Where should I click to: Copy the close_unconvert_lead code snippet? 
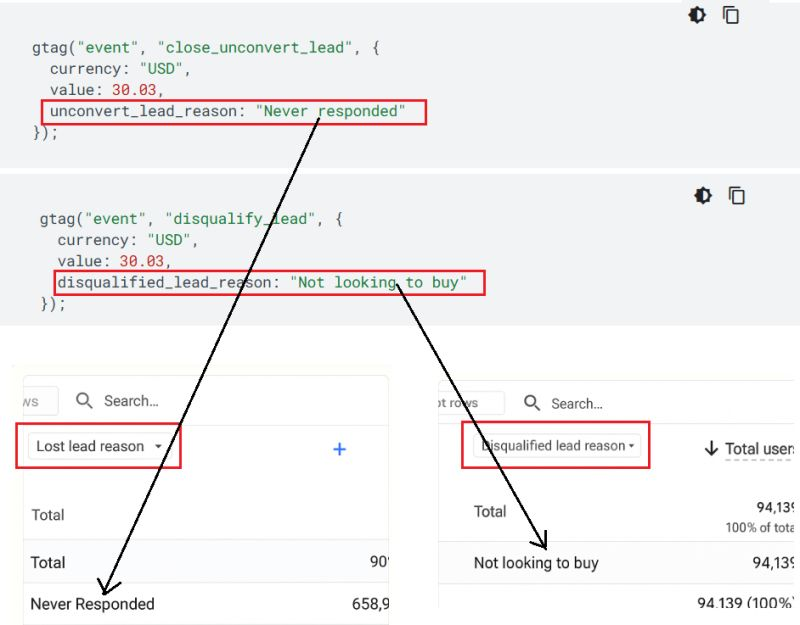point(731,15)
